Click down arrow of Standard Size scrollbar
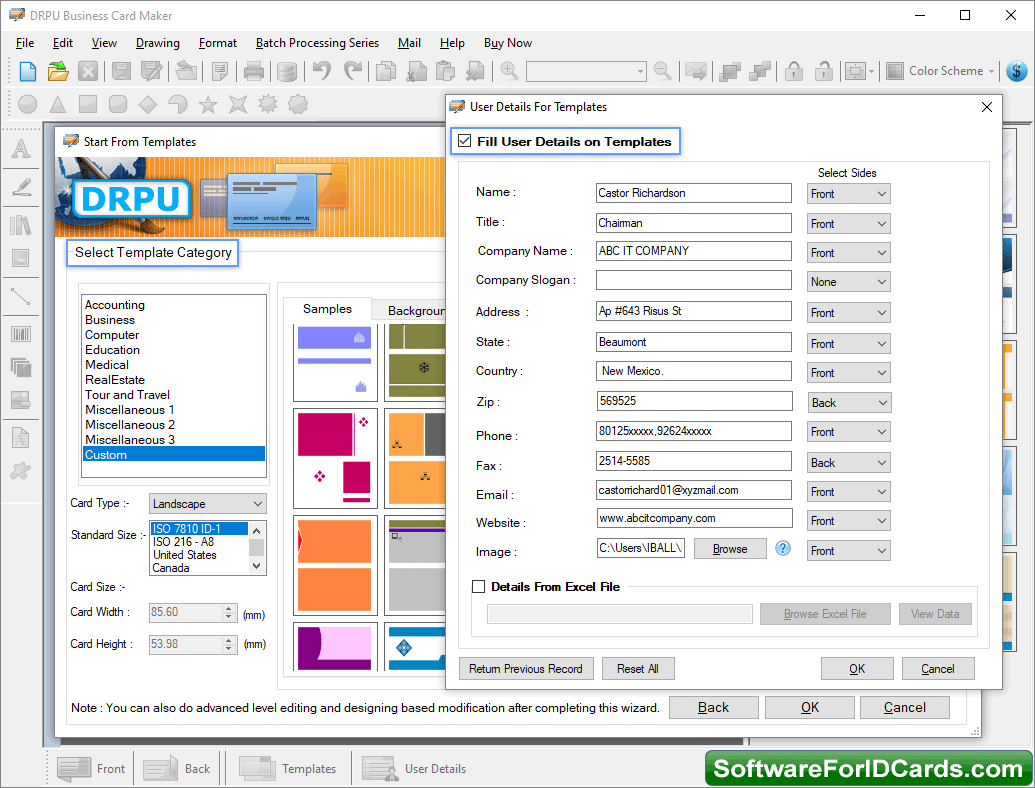The image size is (1035, 788). [x=257, y=566]
